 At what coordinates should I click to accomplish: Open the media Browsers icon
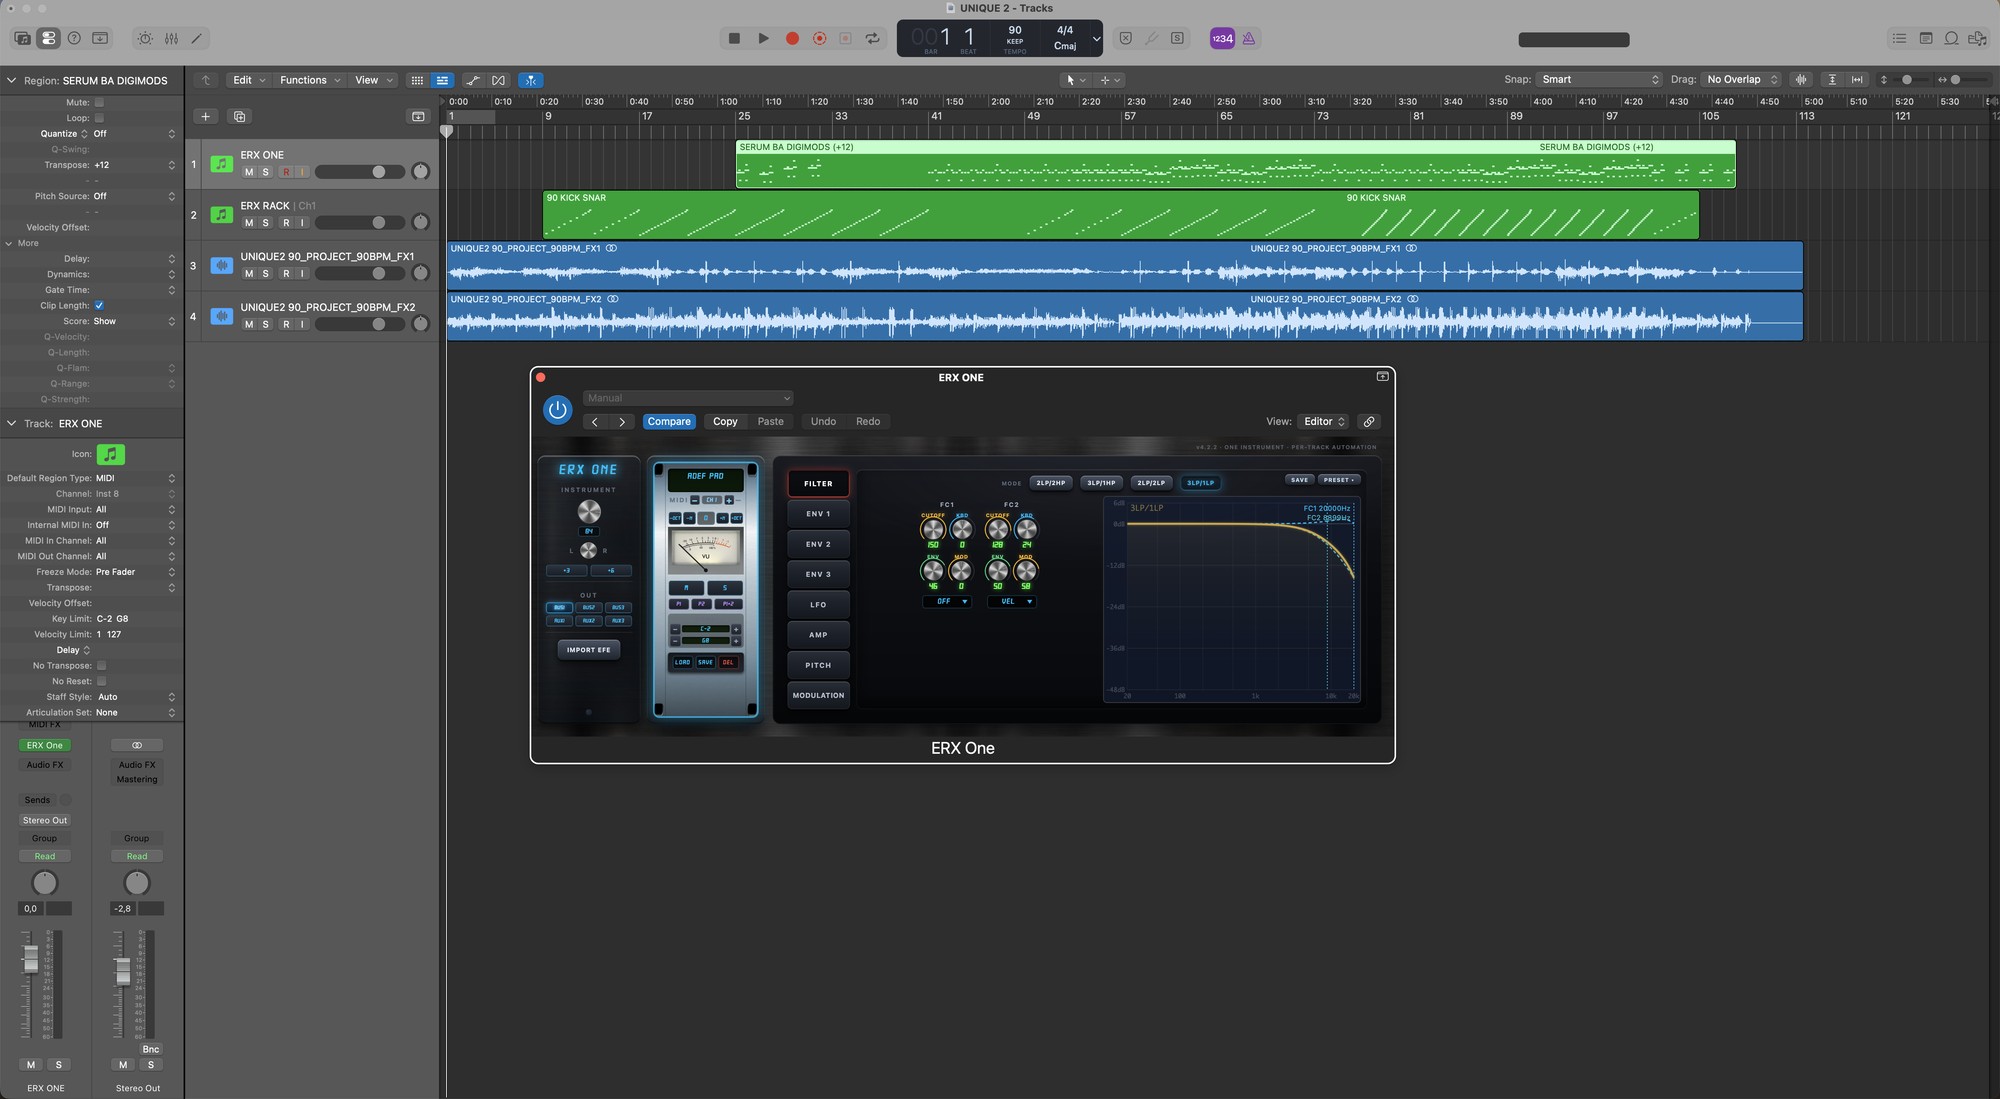(1977, 38)
